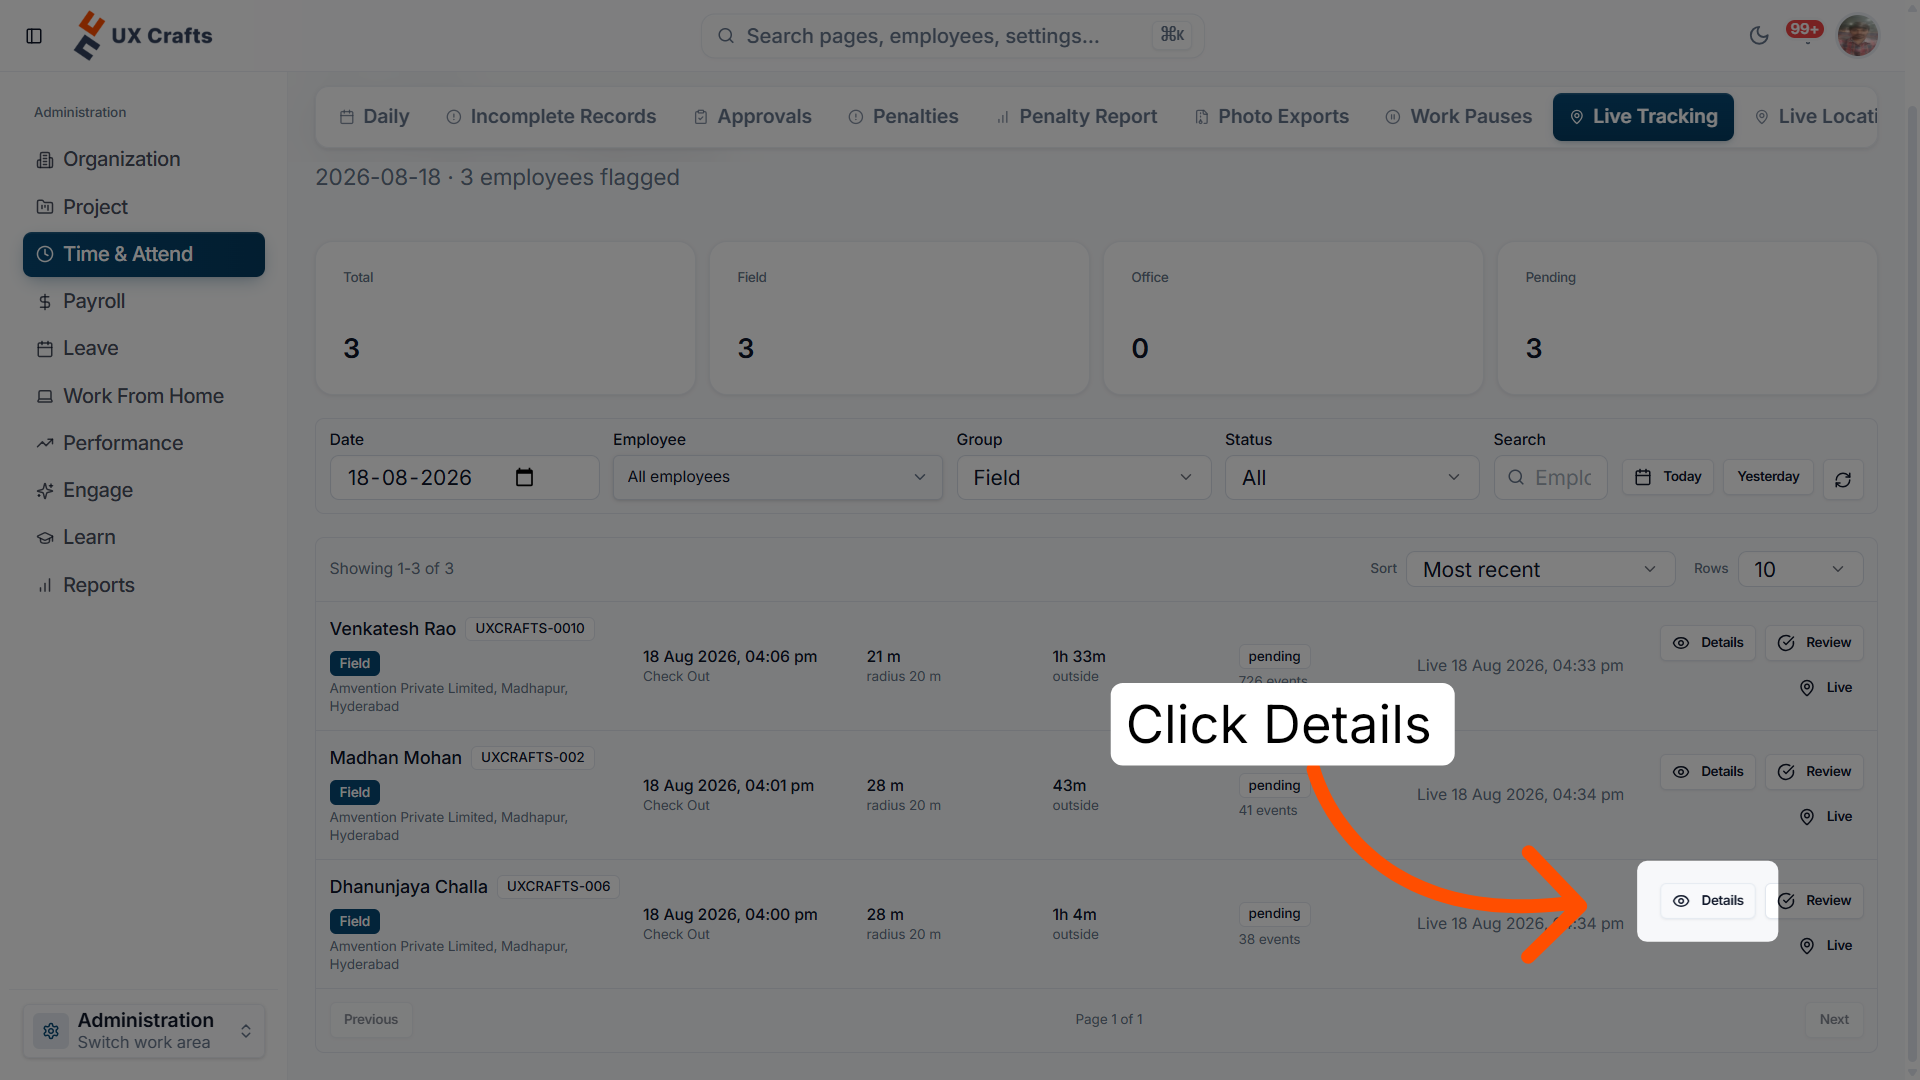
Task: Toggle the sidebar panel icon
Action: (34, 36)
